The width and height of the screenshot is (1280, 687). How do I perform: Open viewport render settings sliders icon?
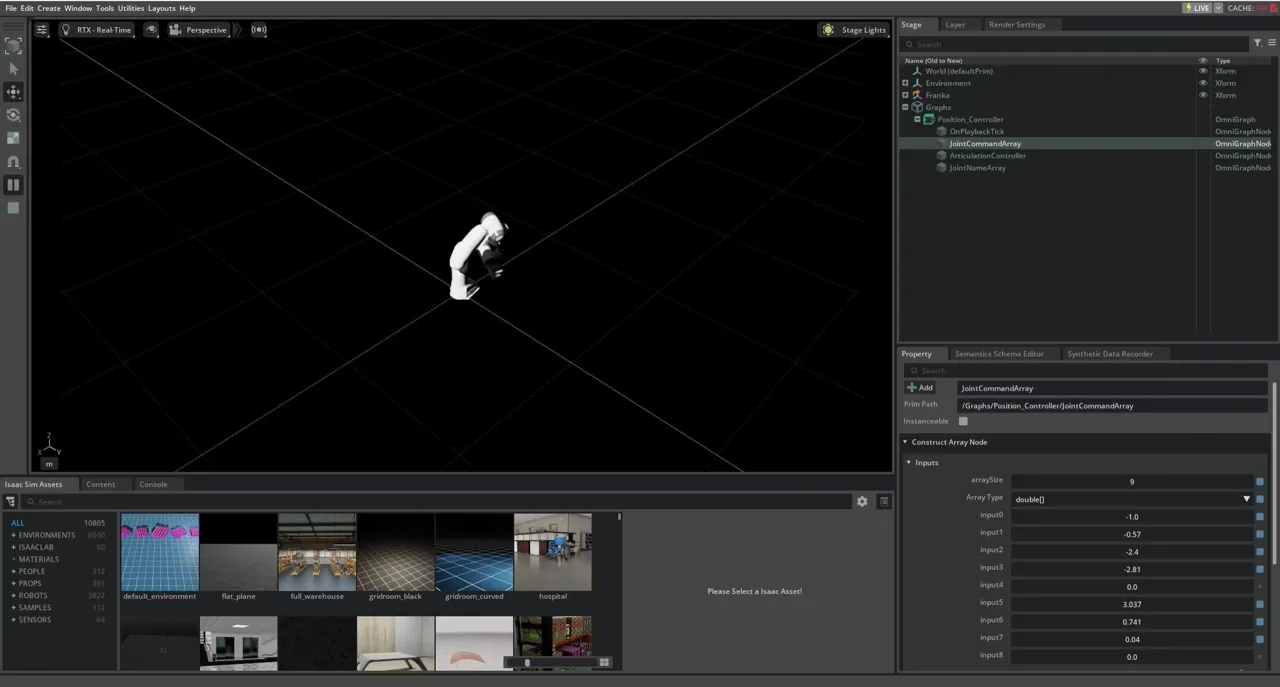pyautogui.click(x=41, y=29)
